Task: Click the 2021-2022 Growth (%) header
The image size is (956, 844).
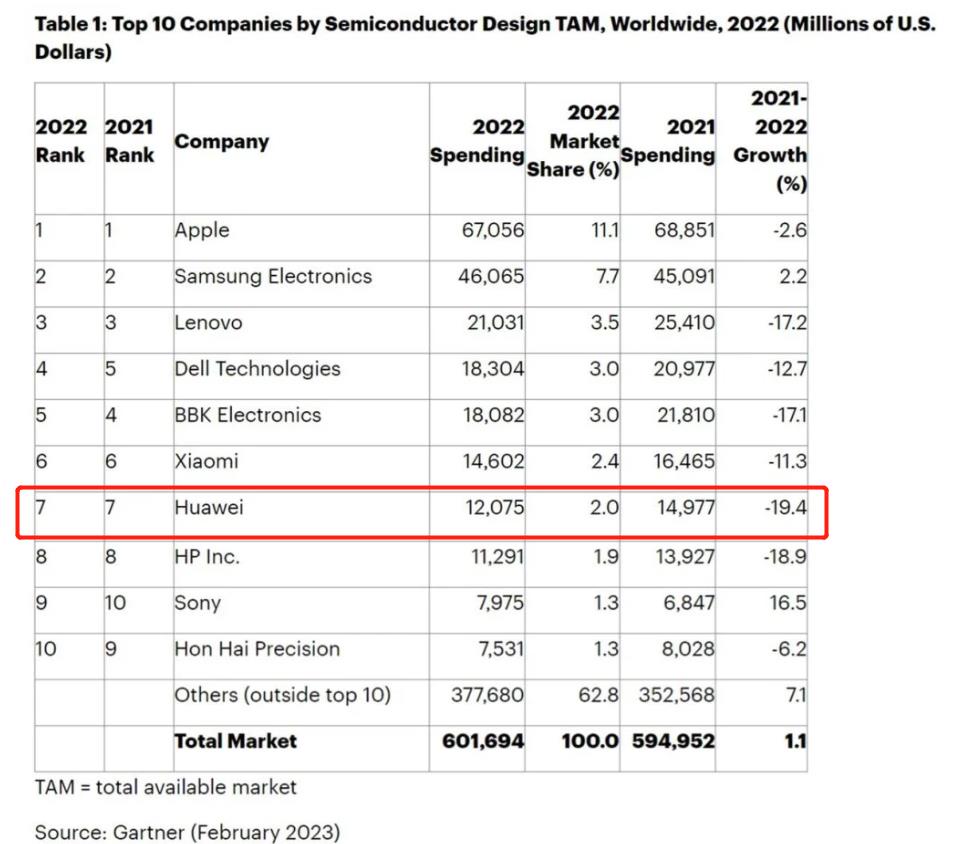Action: (769, 141)
